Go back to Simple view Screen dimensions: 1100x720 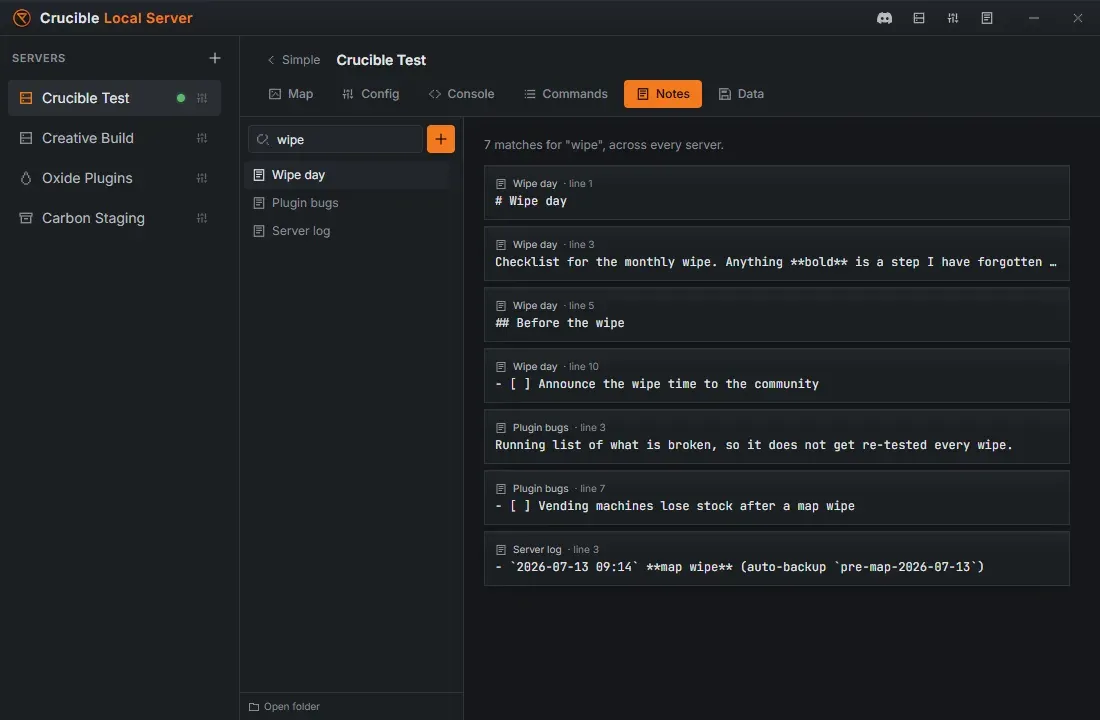[x=293, y=60]
